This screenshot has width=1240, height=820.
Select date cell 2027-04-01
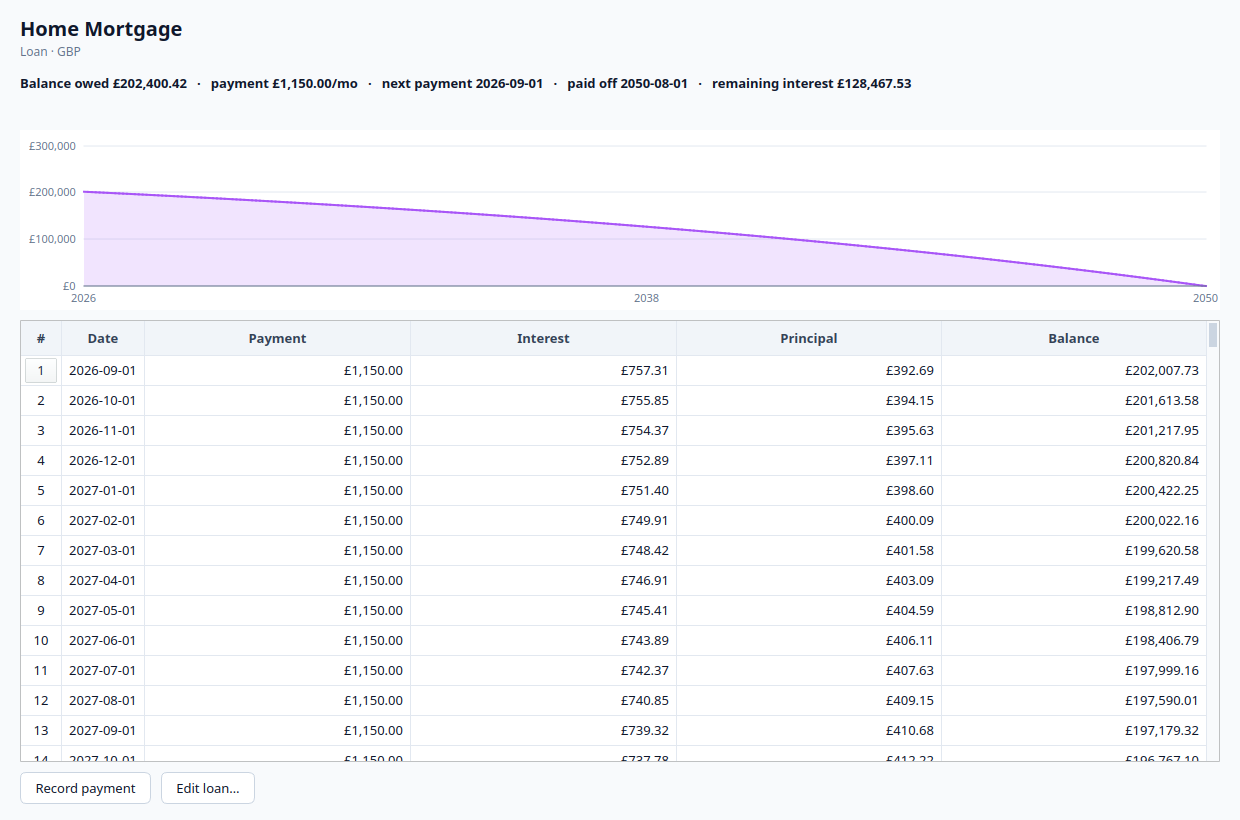[103, 581]
